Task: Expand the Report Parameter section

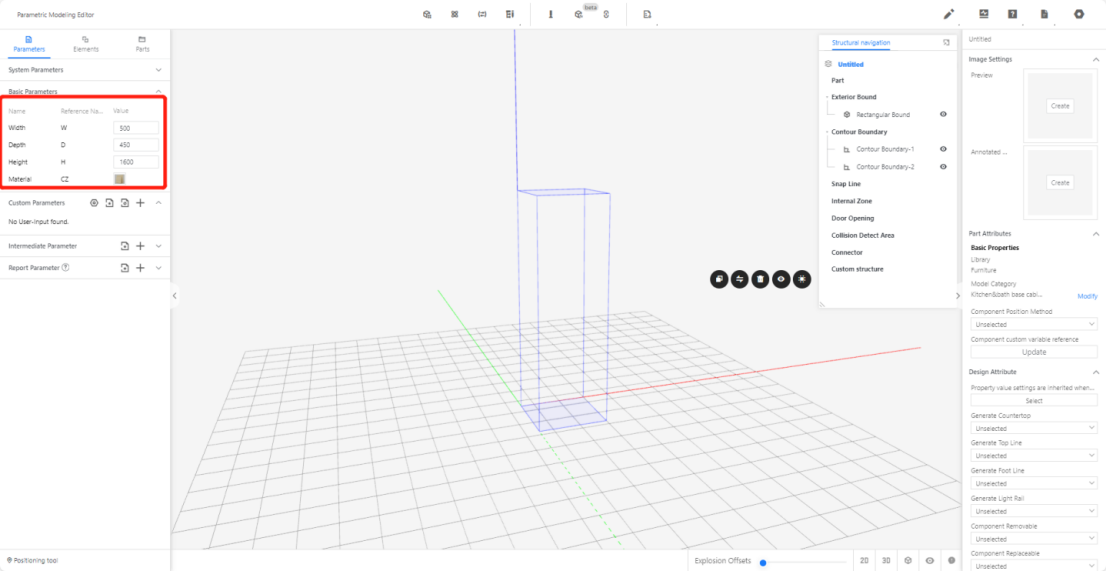Action: point(159,268)
